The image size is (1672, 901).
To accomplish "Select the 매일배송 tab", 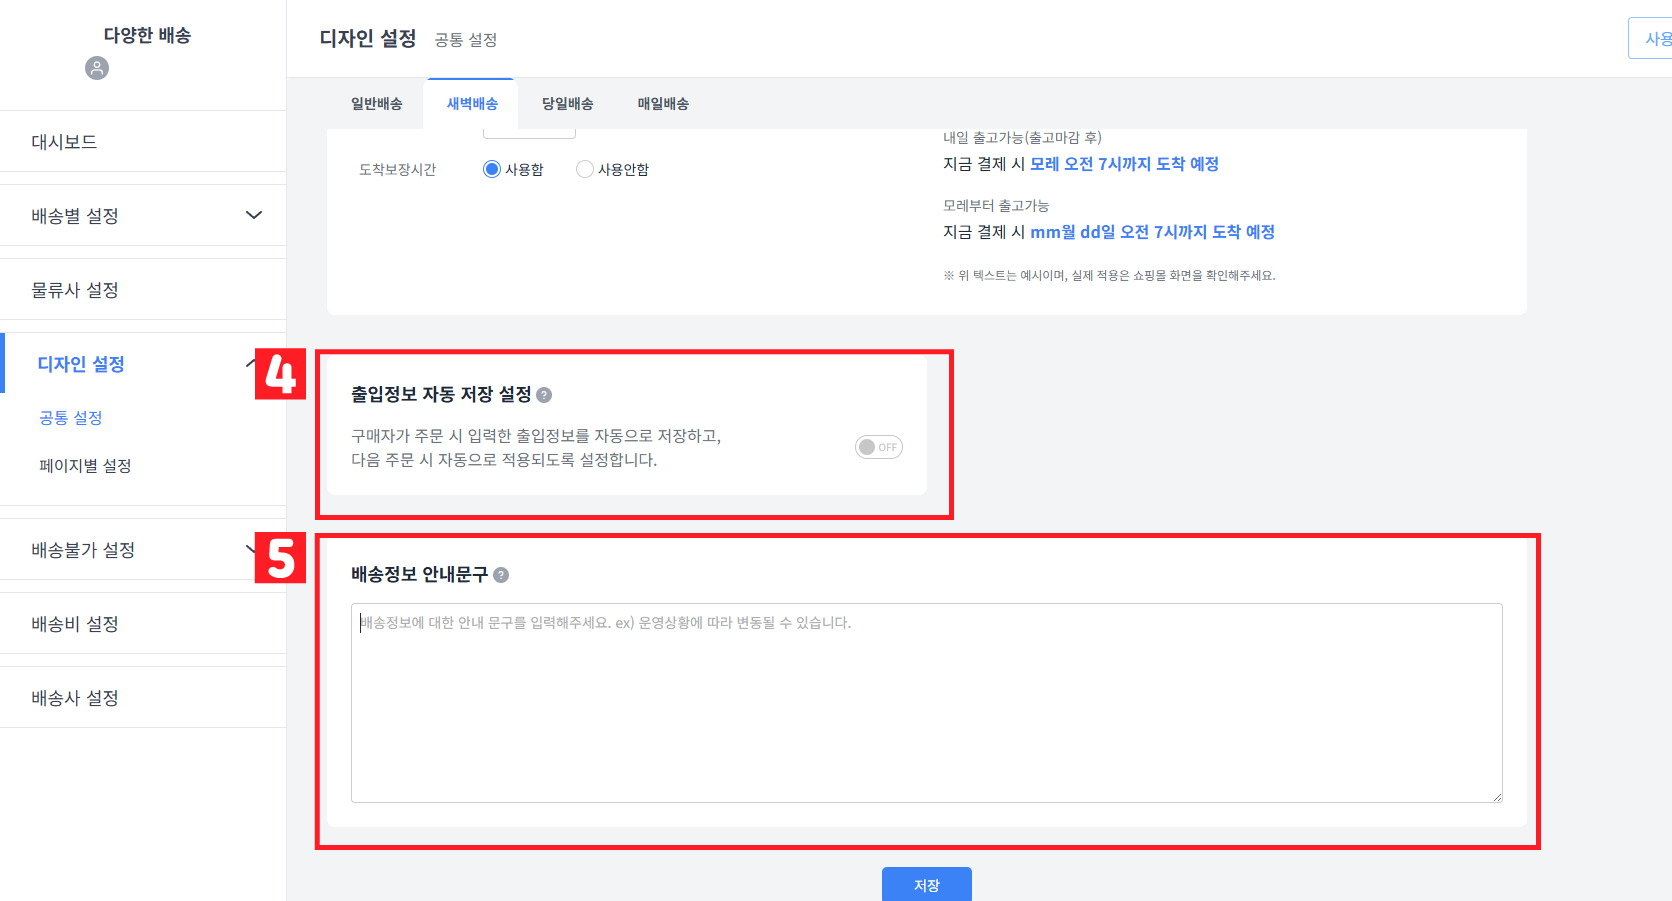I will pyautogui.click(x=661, y=103).
